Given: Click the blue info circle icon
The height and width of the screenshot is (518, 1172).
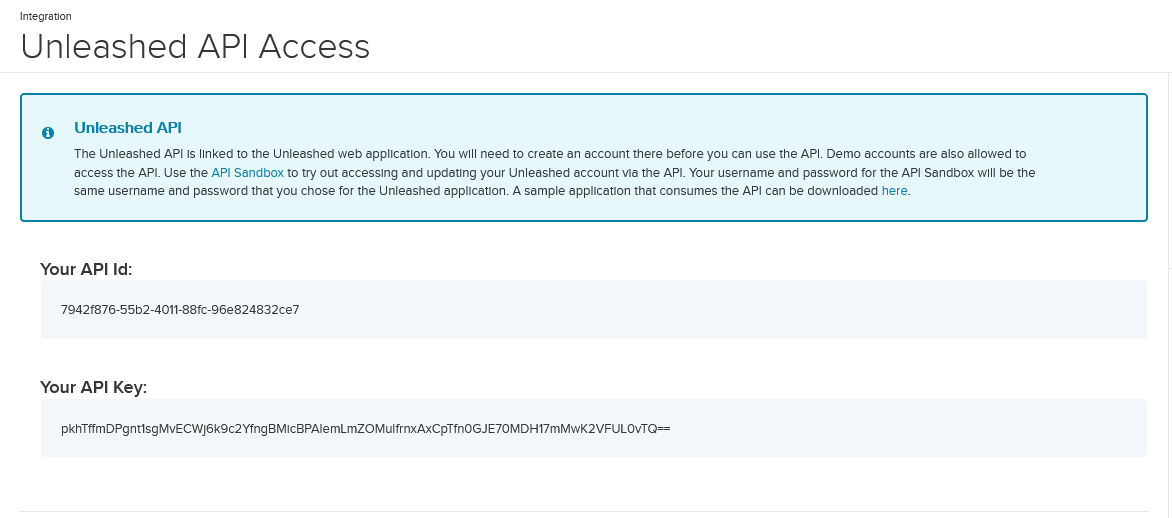Looking at the screenshot, I should [x=47, y=133].
